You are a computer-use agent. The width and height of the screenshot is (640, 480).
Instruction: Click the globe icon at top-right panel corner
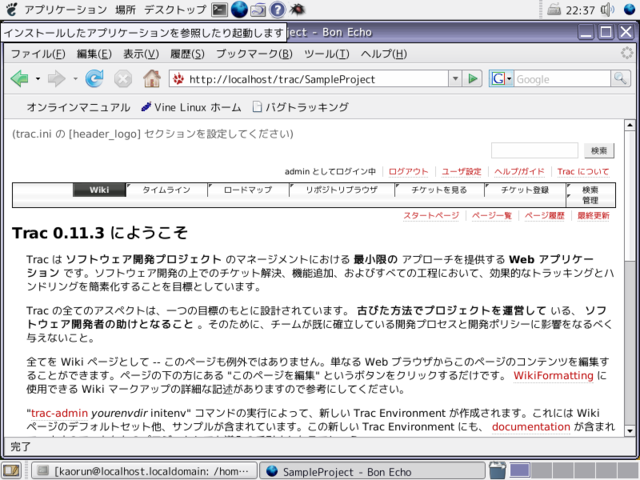coord(630,9)
